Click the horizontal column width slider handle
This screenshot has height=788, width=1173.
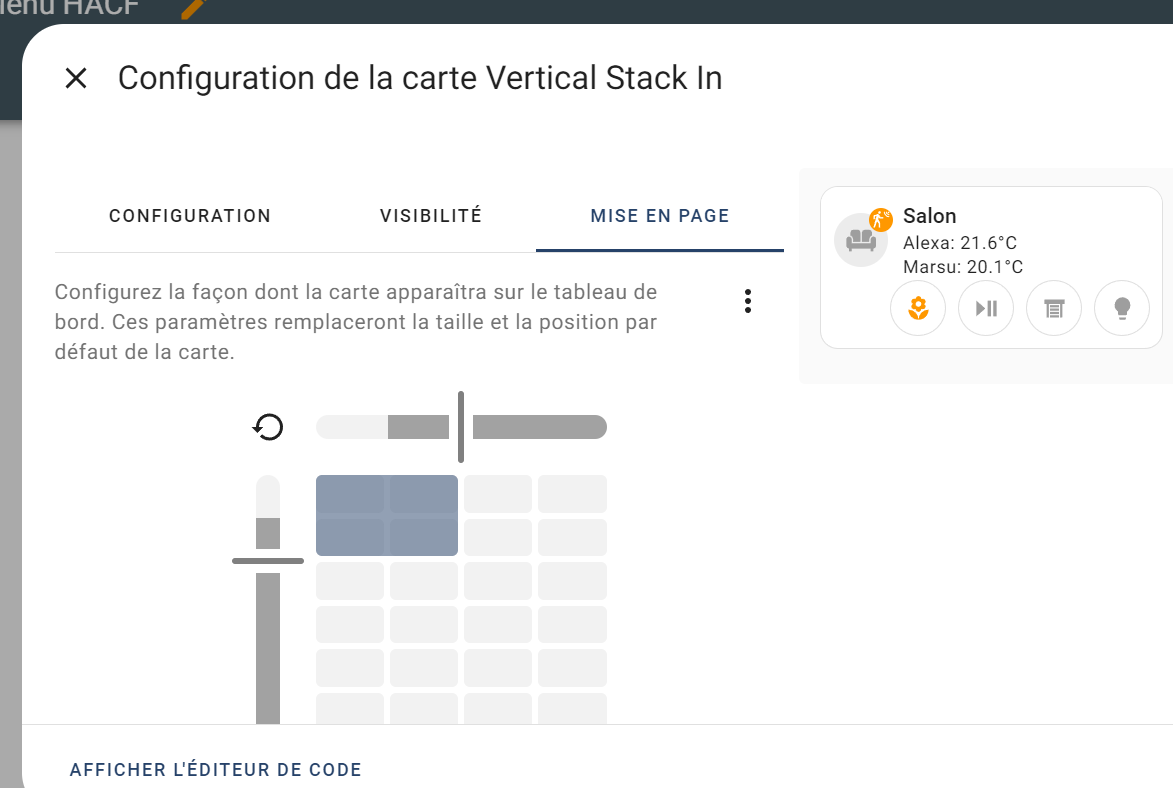[x=461, y=427]
